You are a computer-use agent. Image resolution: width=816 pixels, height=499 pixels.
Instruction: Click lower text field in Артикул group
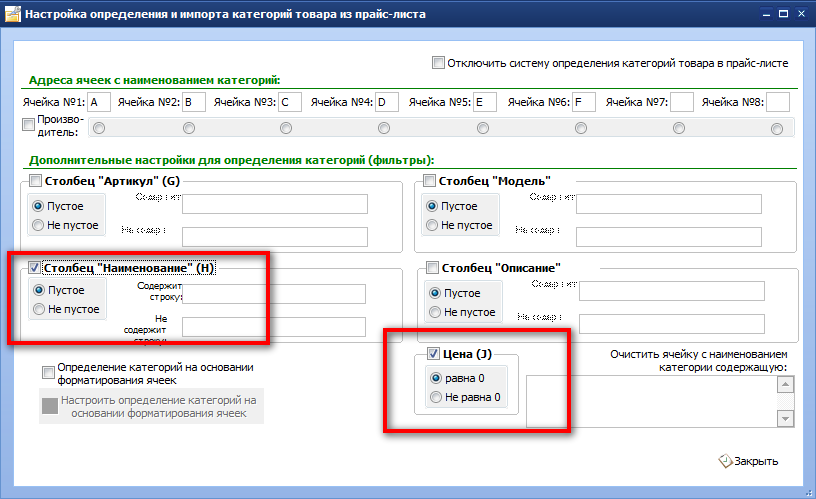[275, 237]
